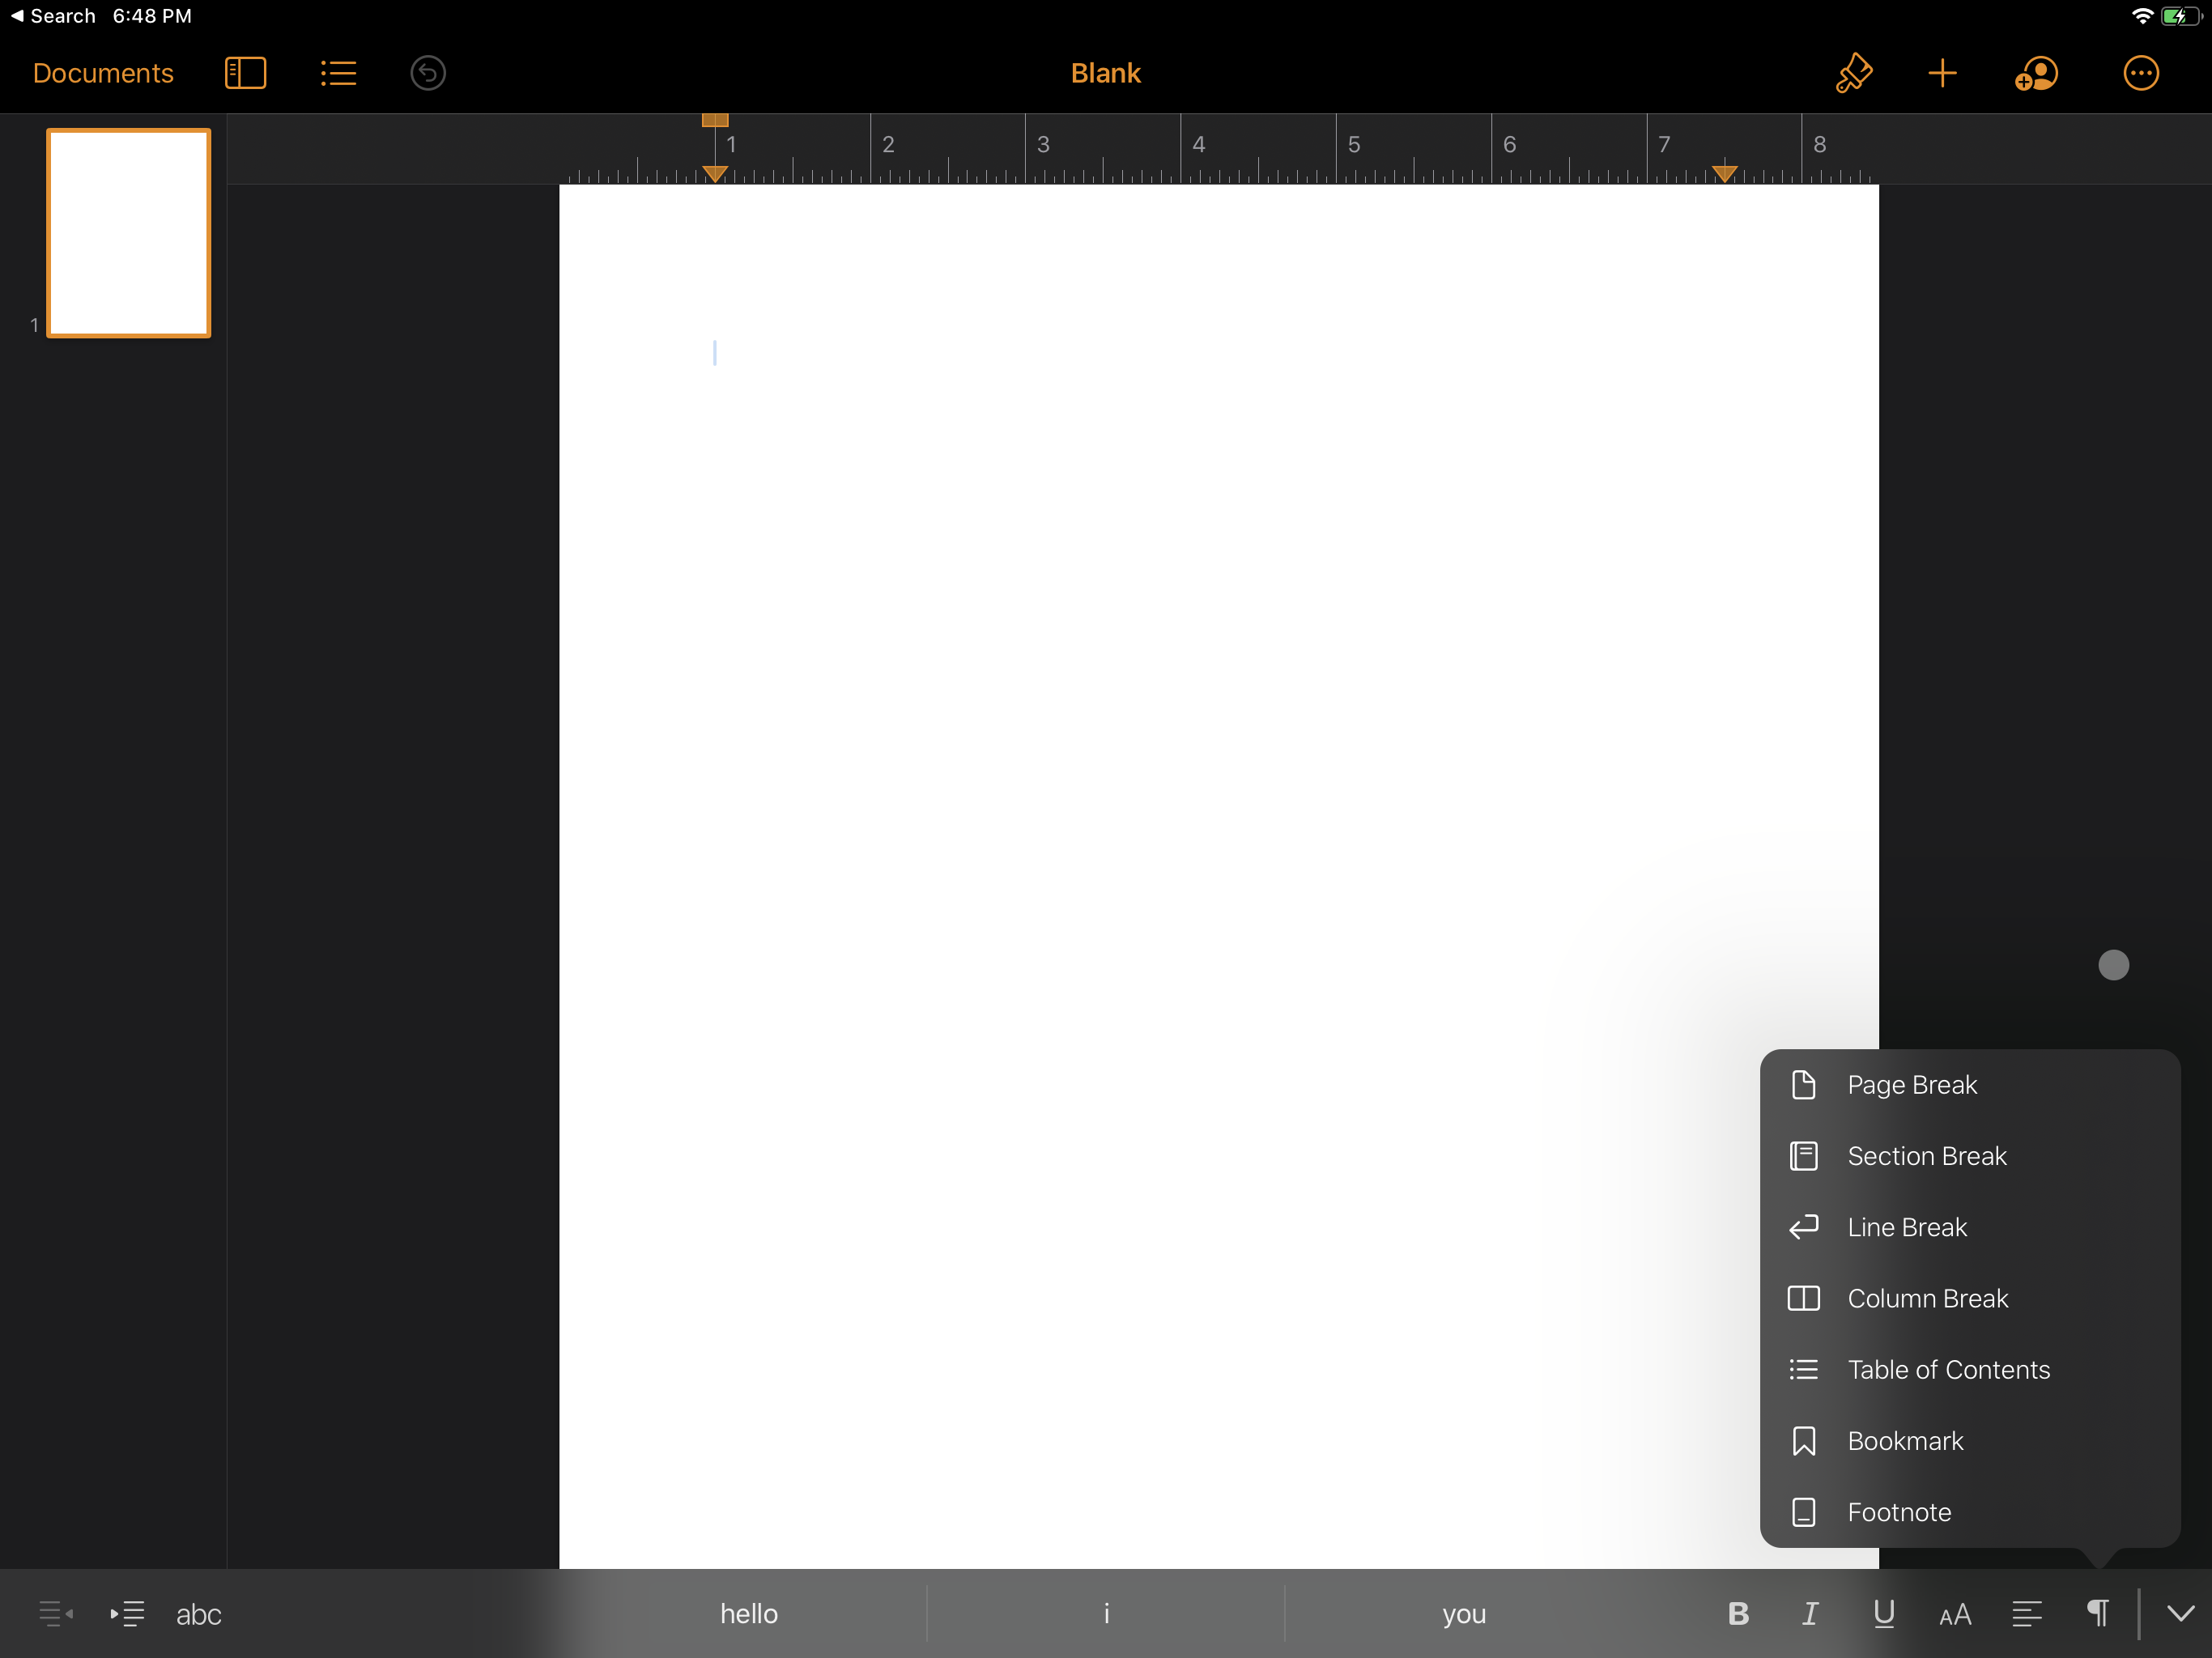The height and width of the screenshot is (1658, 2212).
Task: Close the paragraph mark insert menu
Action: pos(2097,1613)
